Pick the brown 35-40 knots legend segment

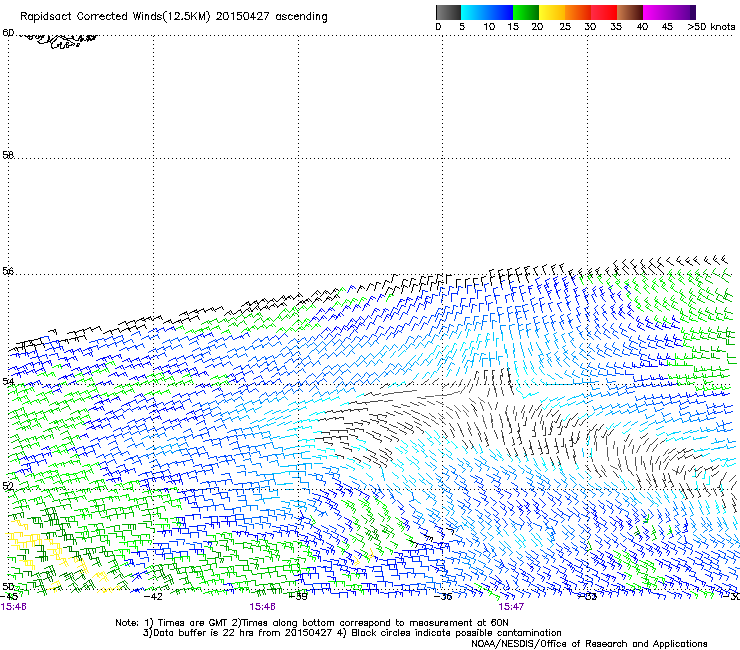[x=630, y=12]
